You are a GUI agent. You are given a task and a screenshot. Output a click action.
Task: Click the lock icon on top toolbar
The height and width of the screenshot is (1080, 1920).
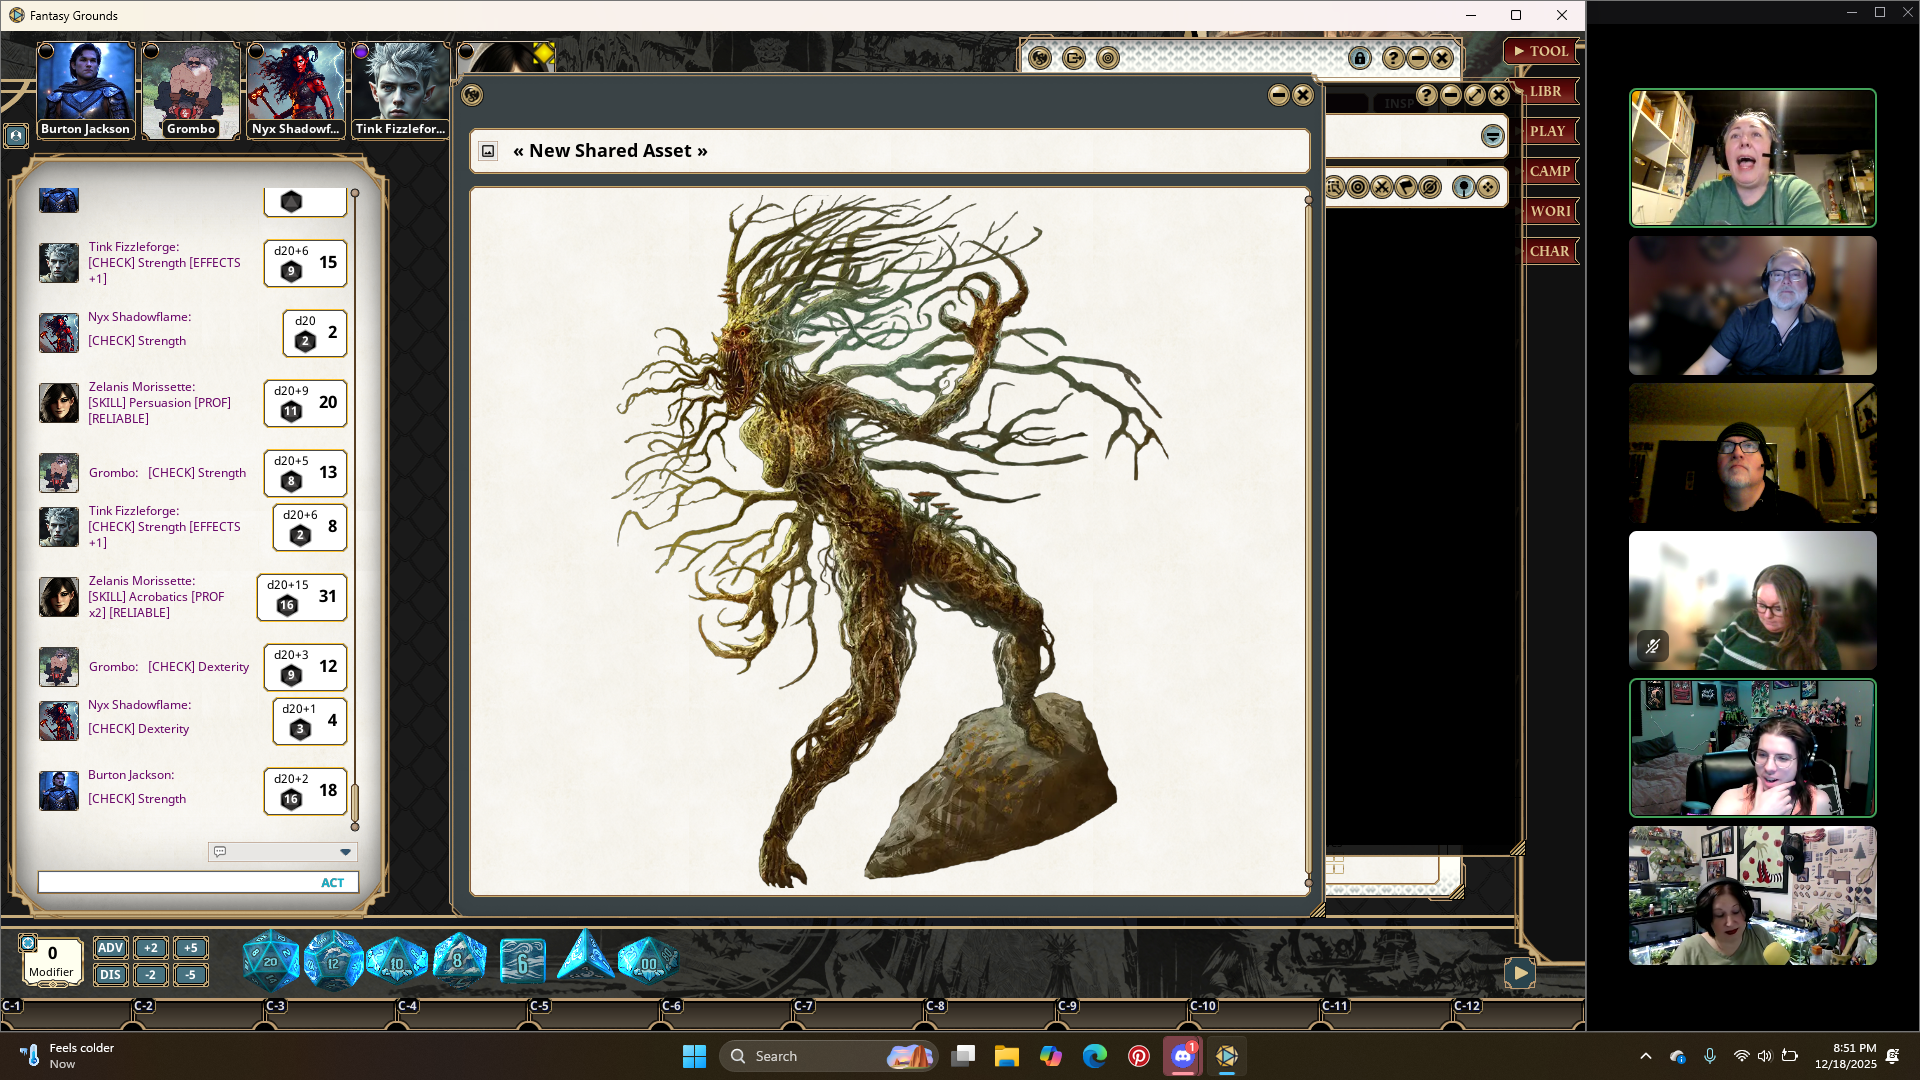coord(1359,58)
